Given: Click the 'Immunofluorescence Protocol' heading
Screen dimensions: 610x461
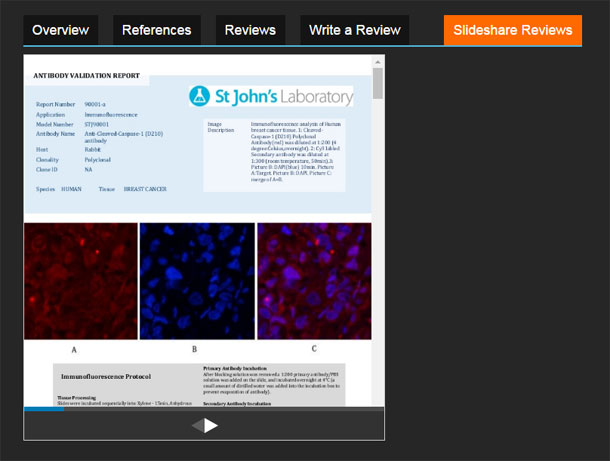Looking at the screenshot, I should click(106, 377).
